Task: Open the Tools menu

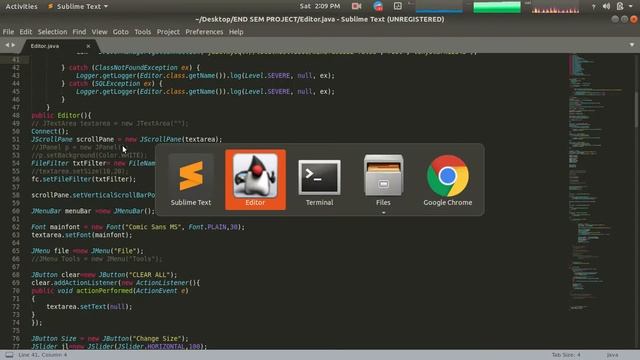Action: (x=142, y=32)
